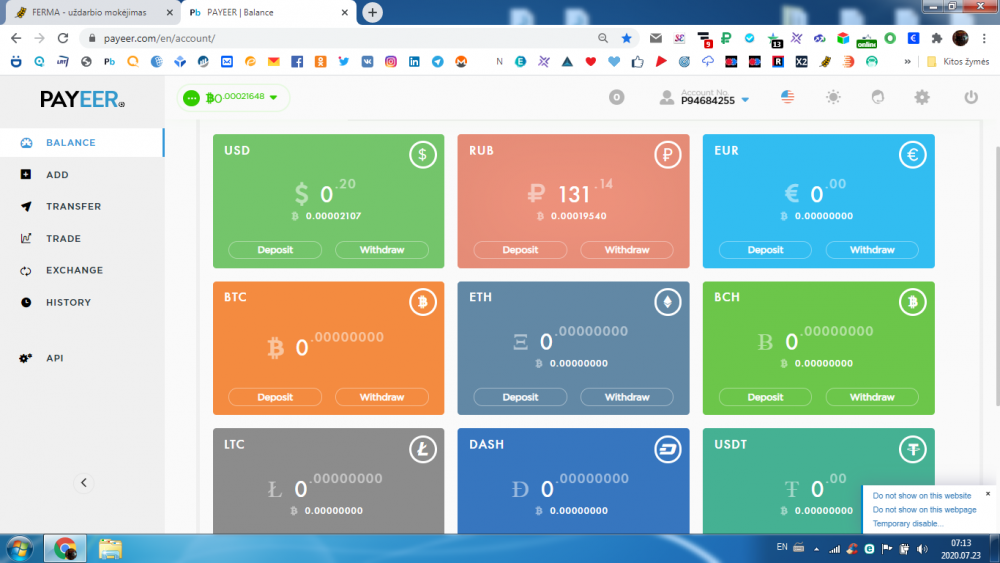Screen dimensions: 1000x563
Task: Open the browser extensions puzzle icon
Action: coord(936,38)
